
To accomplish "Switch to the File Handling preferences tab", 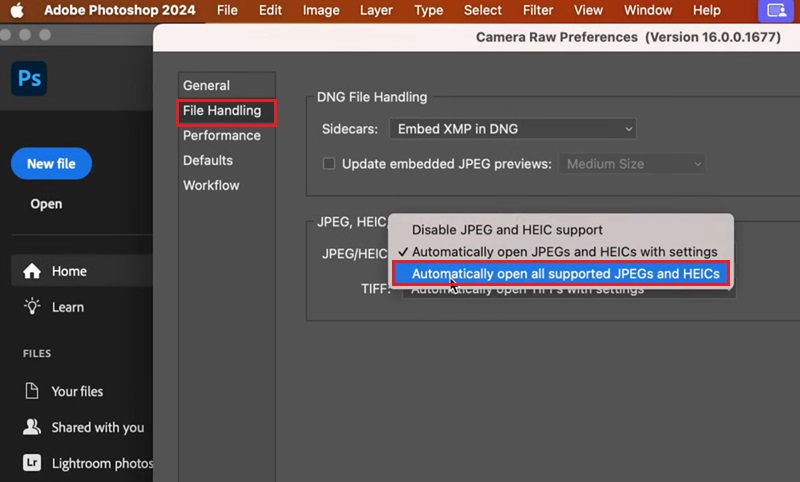I will tap(227, 111).
